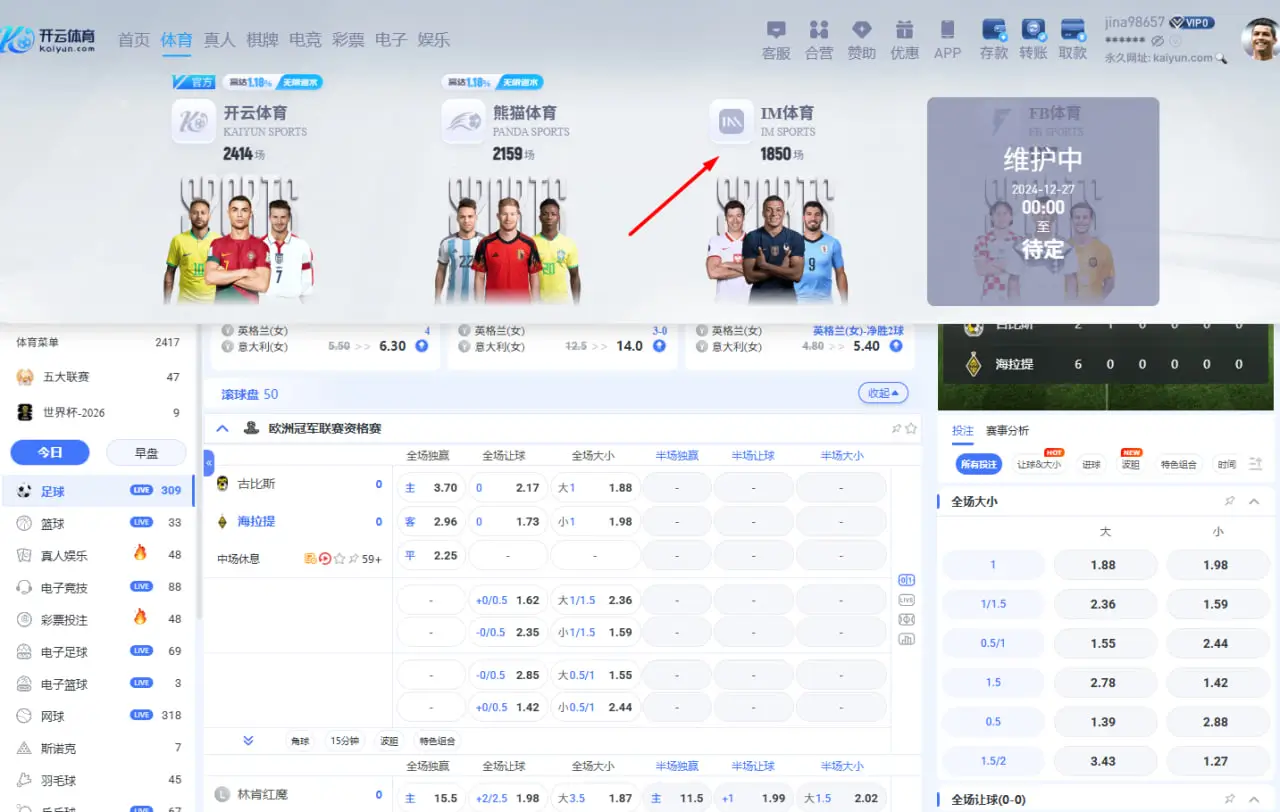Select 棋牌 in top navigation
1280x812 pixels.
262,40
